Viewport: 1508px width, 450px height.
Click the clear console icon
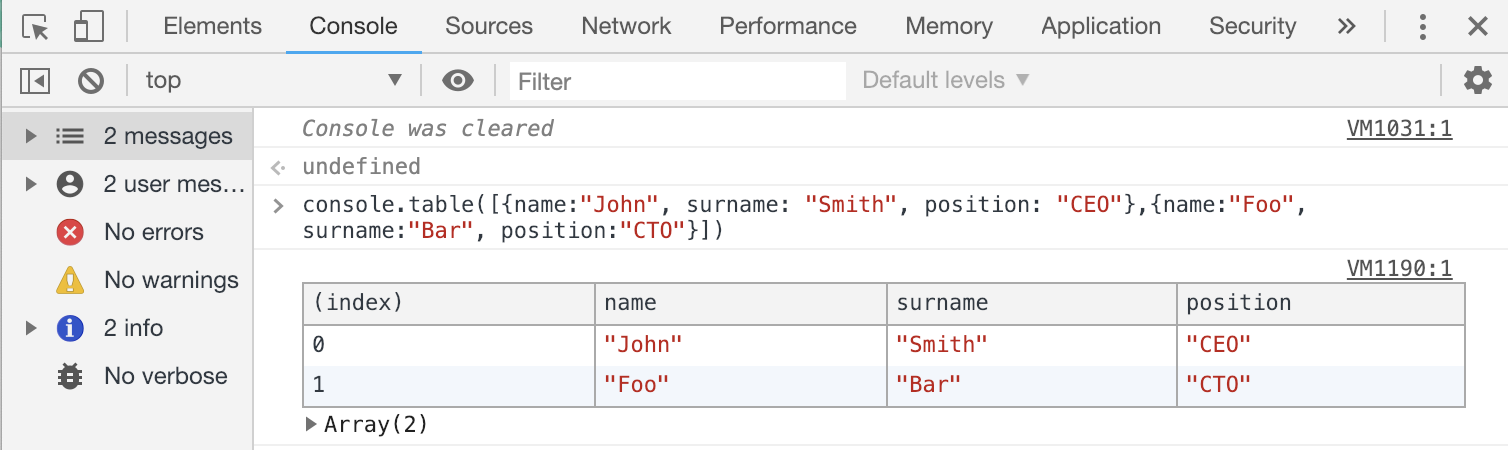[x=91, y=81]
